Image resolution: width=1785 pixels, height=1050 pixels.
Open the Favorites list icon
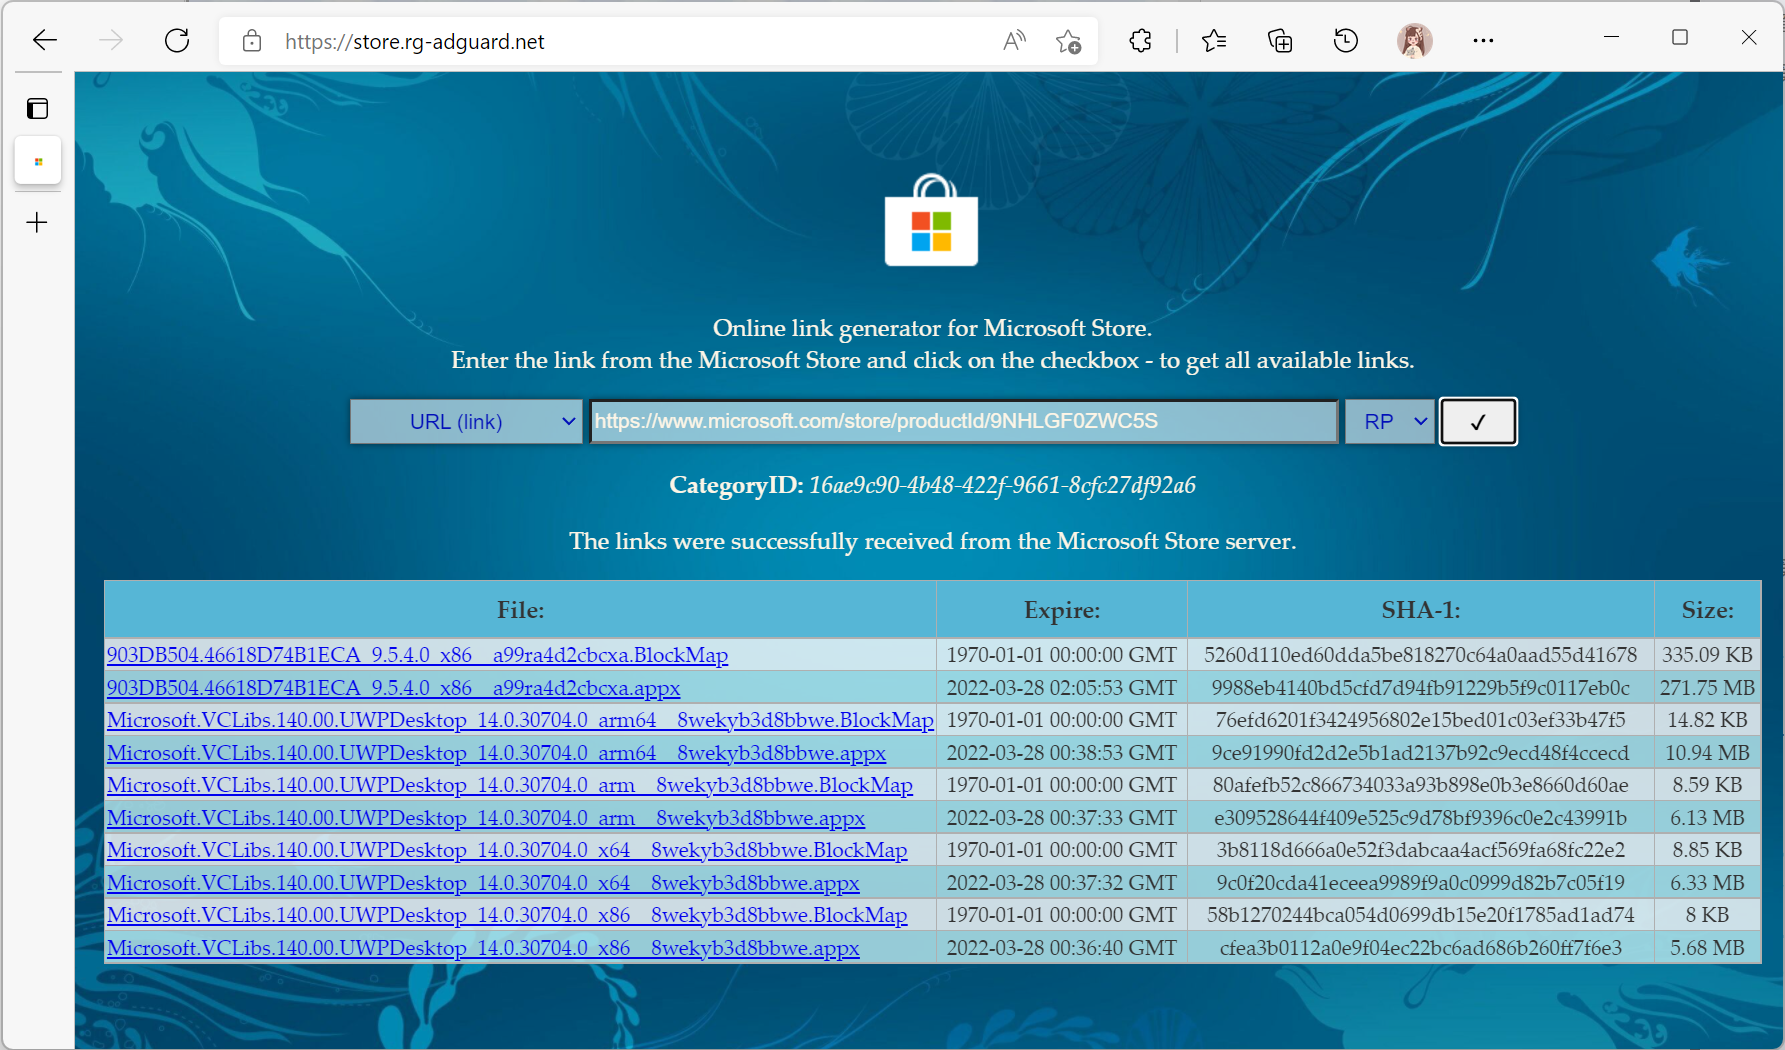click(1214, 41)
